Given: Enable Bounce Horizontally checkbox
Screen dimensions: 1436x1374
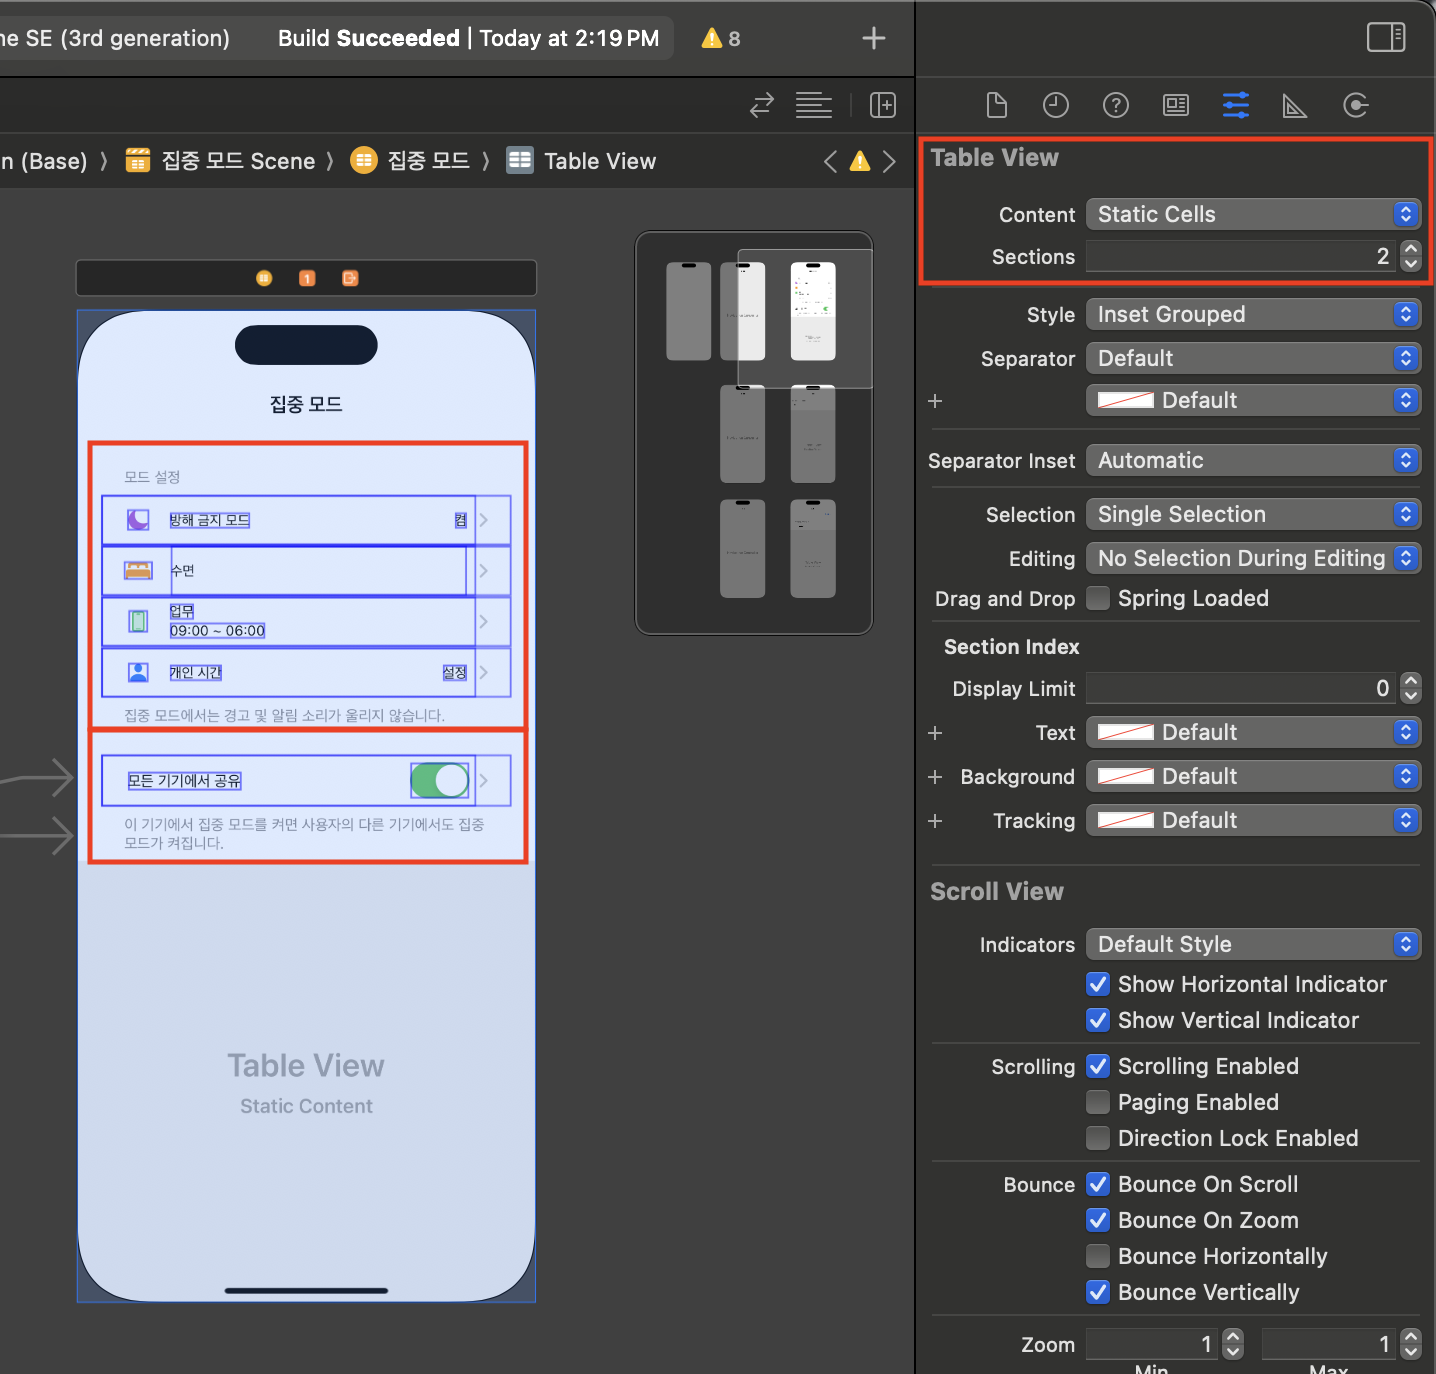Looking at the screenshot, I should pos(1098,1256).
